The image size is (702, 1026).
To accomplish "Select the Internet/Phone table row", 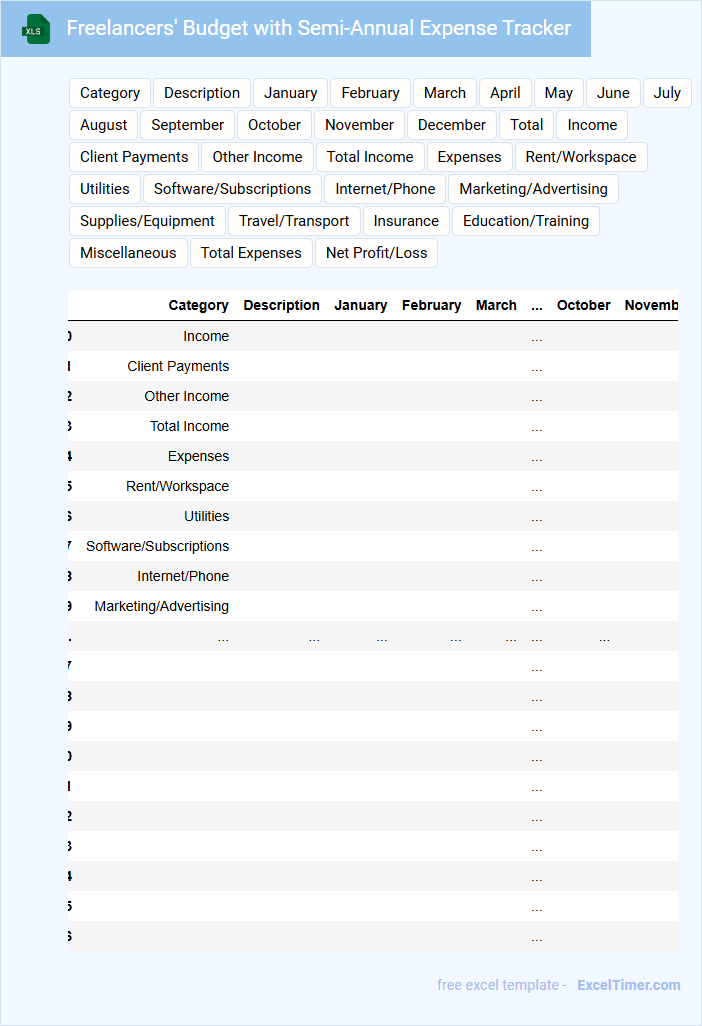I will click(373, 577).
